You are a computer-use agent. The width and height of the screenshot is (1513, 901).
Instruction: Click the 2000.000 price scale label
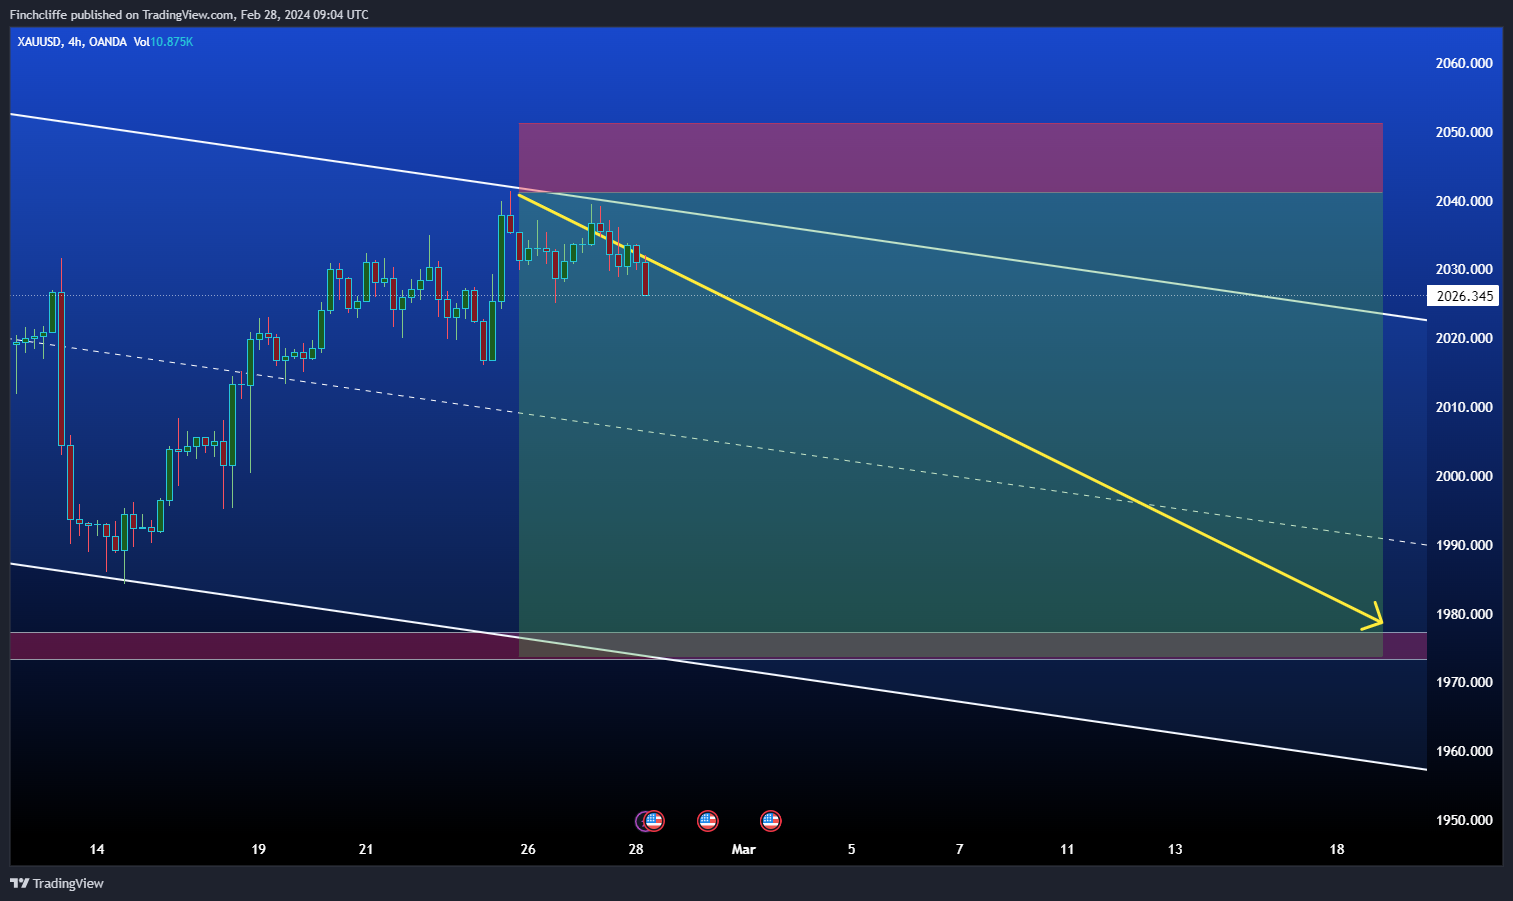[1464, 476]
